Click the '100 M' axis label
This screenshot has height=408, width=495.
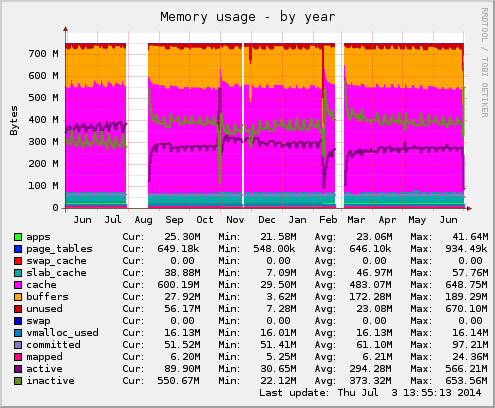(43, 186)
